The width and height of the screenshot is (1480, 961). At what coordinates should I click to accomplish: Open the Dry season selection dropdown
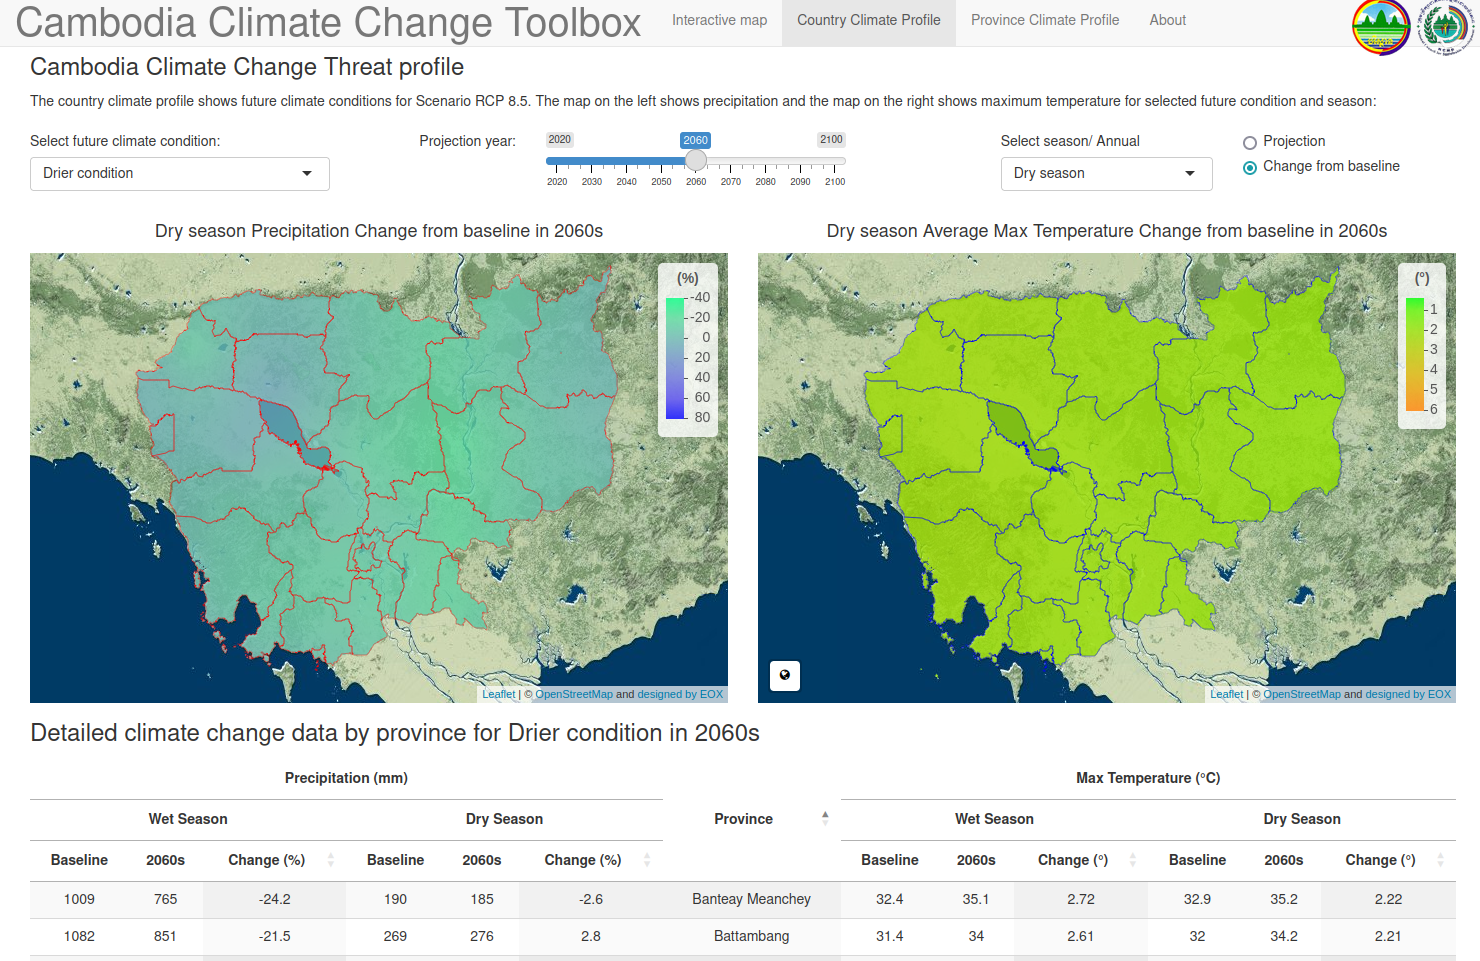(1106, 174)
